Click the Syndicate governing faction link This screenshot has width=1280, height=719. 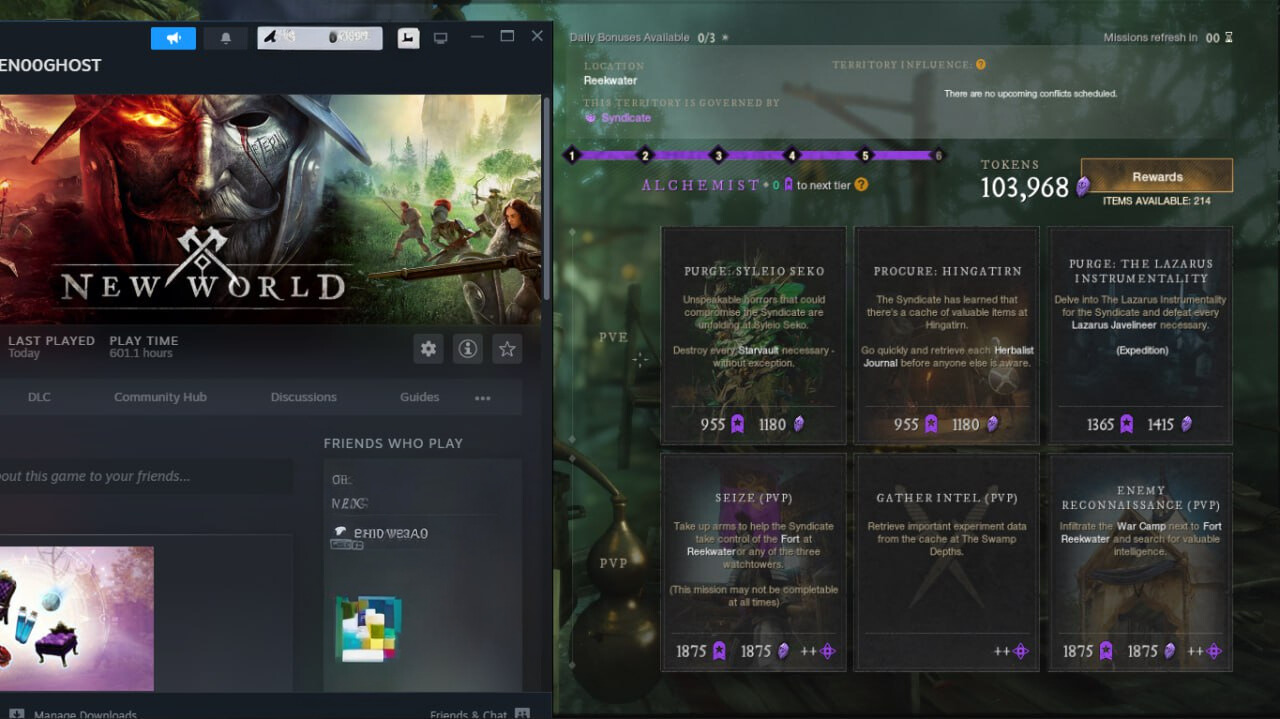[x=626, y=118]
